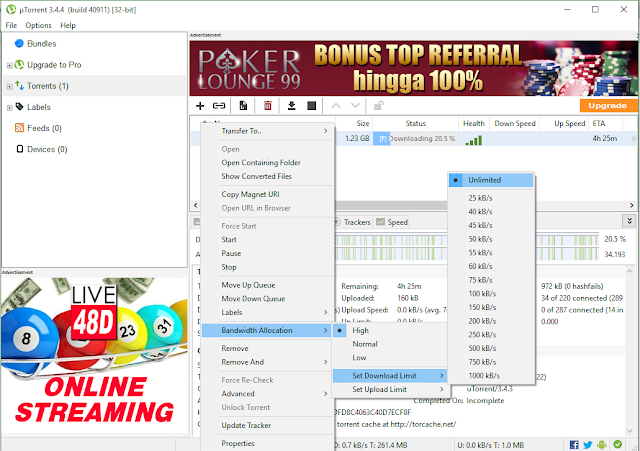Expand the Torrents tree node
The width and height of the screenshot is (640, 451).
[9, 87]
